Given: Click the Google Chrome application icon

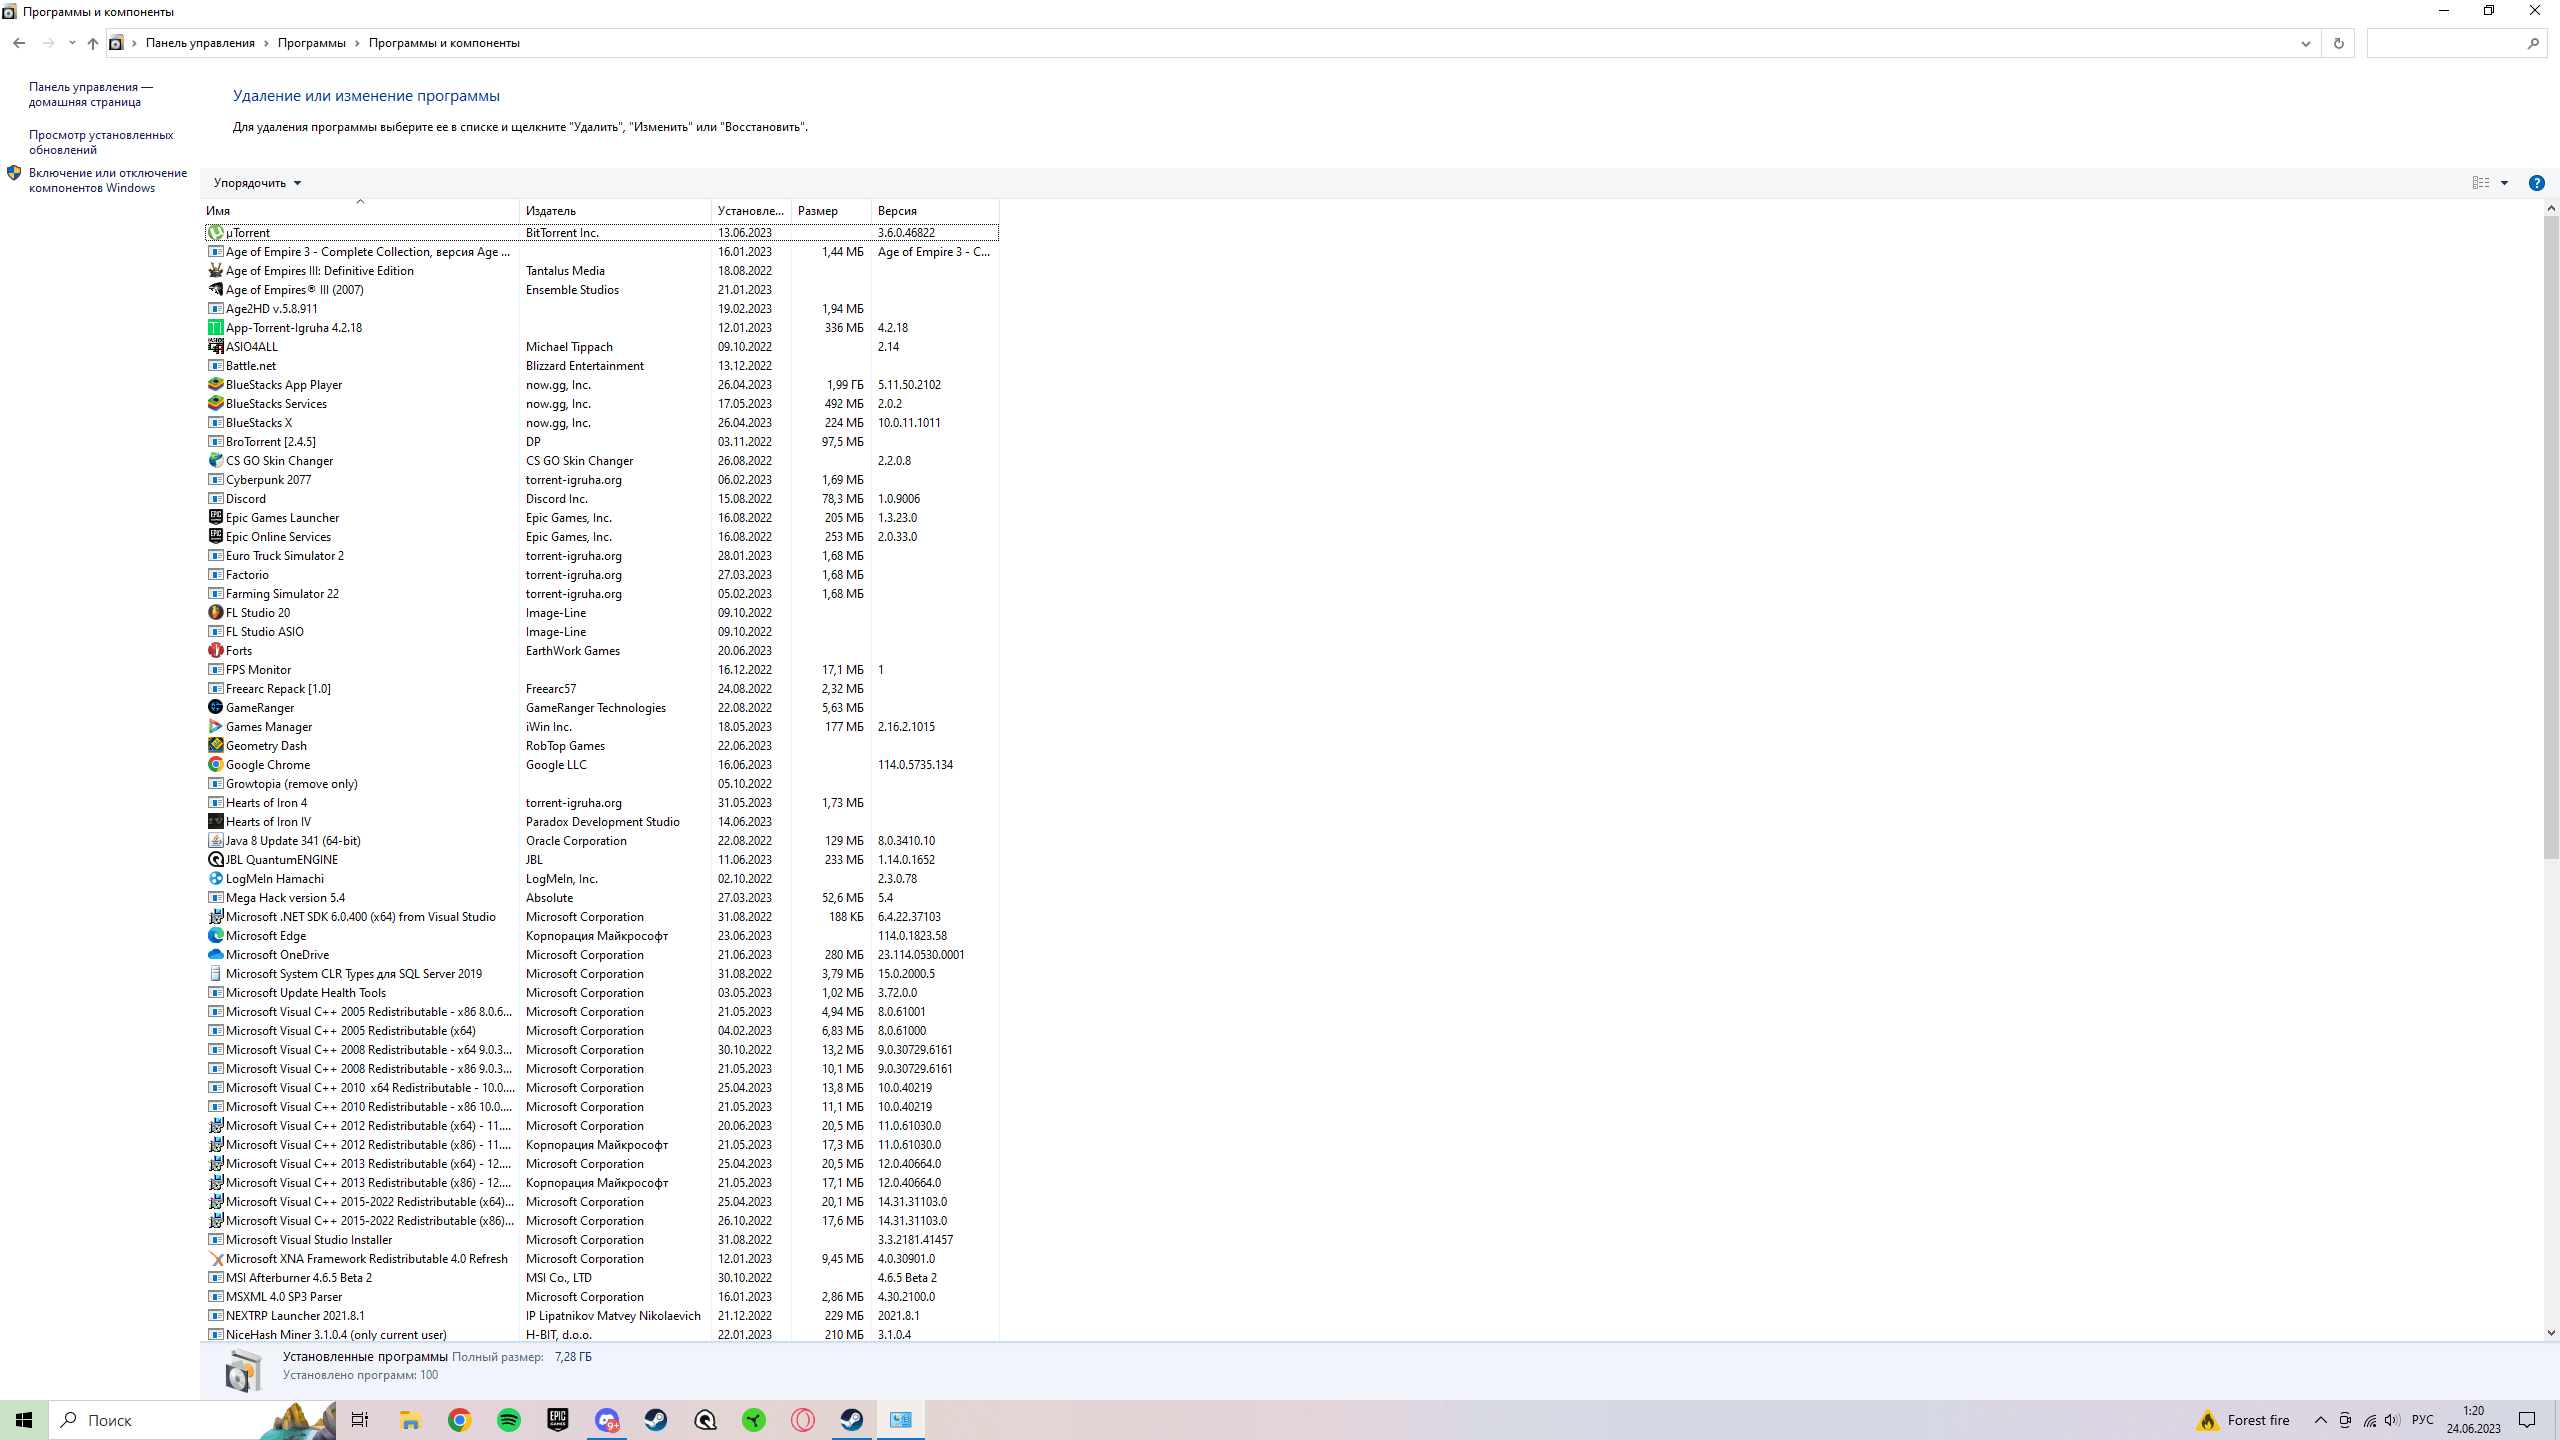Looking at the screenshot, I should pyautogui.click(x=215, y=765).
